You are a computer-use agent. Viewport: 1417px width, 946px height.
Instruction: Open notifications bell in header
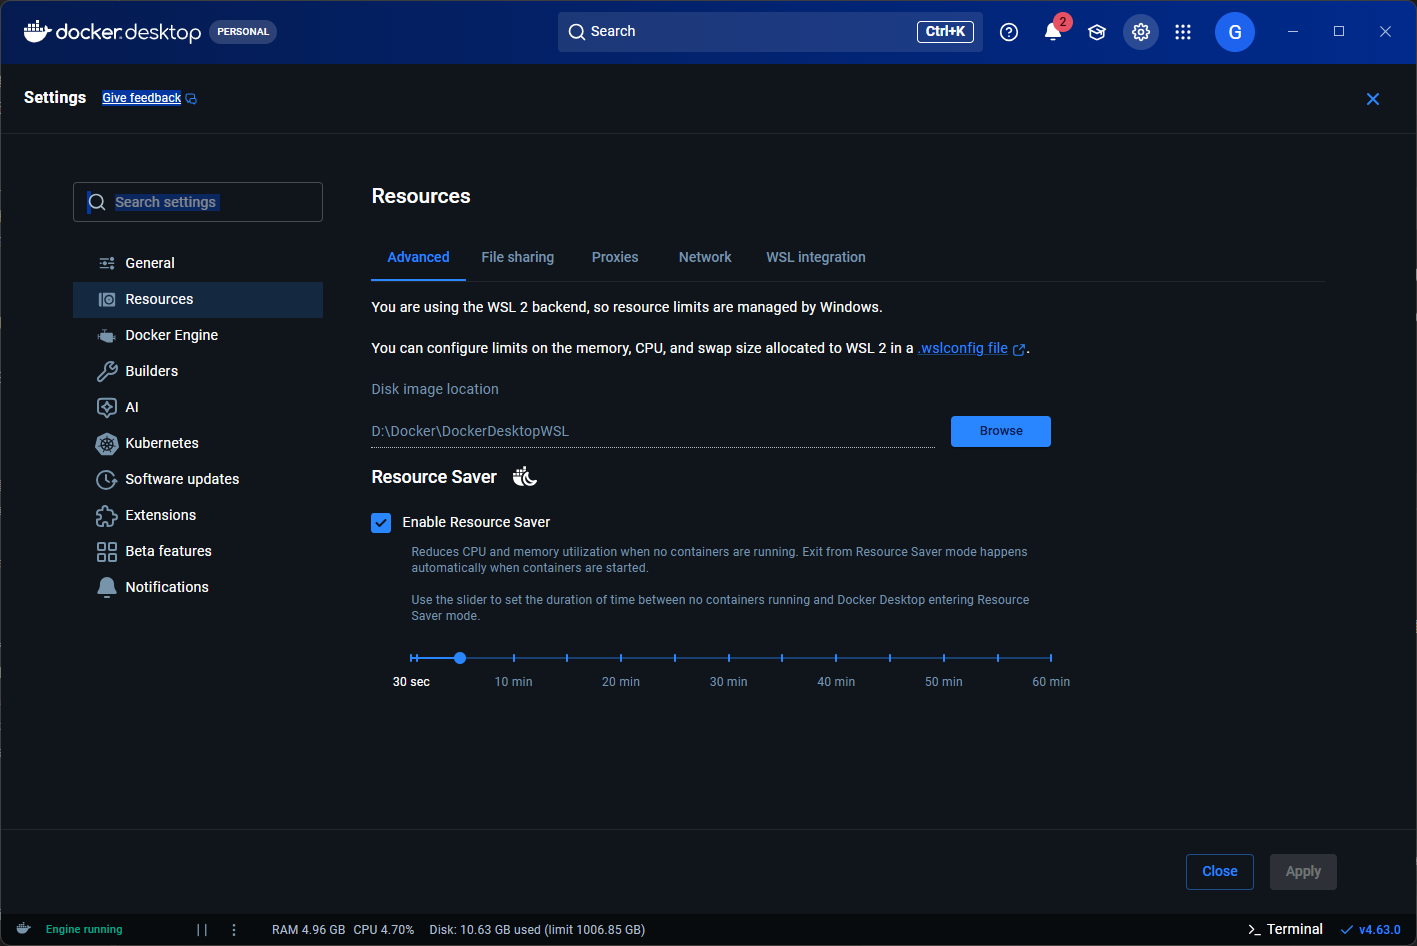(x=1053, y=32)
